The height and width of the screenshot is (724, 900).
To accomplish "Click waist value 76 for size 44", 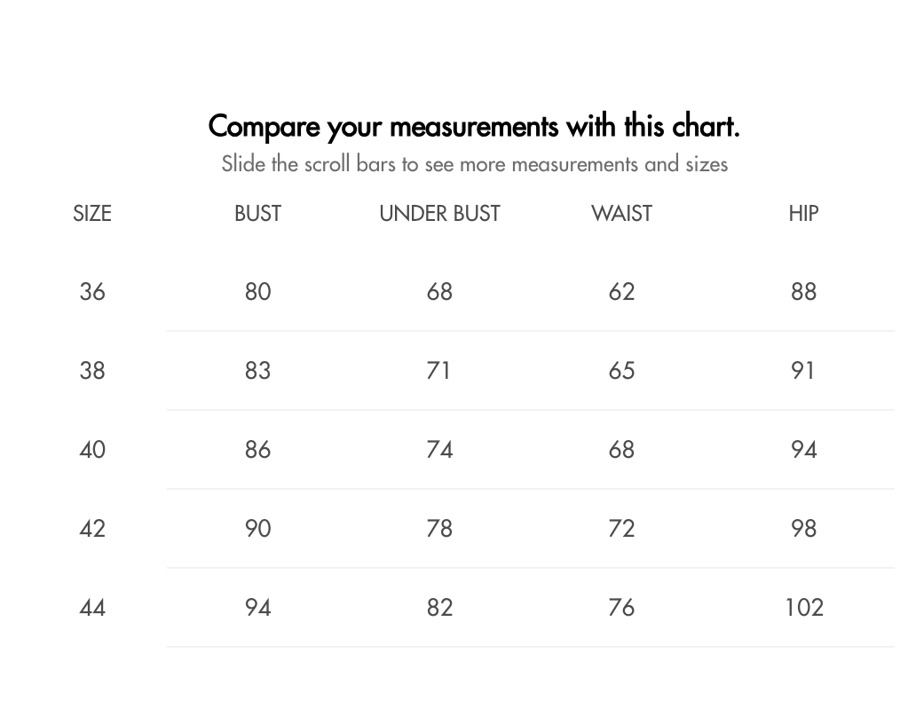I will pos(622,607).
